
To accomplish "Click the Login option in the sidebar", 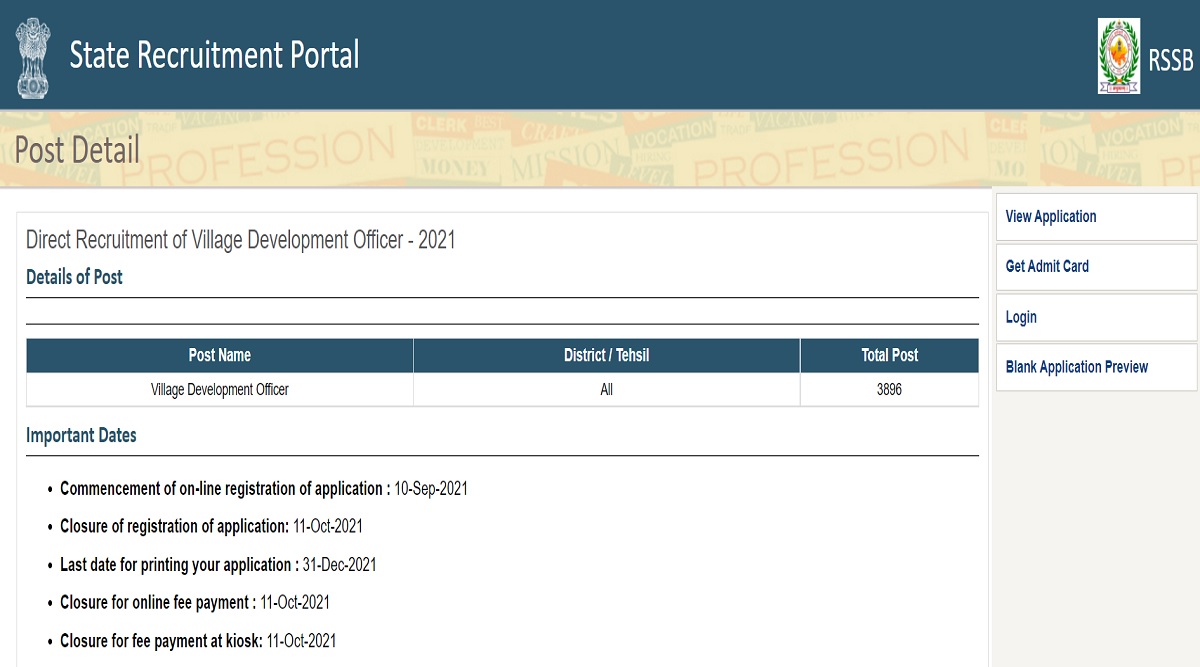I will click(1021, 317).
